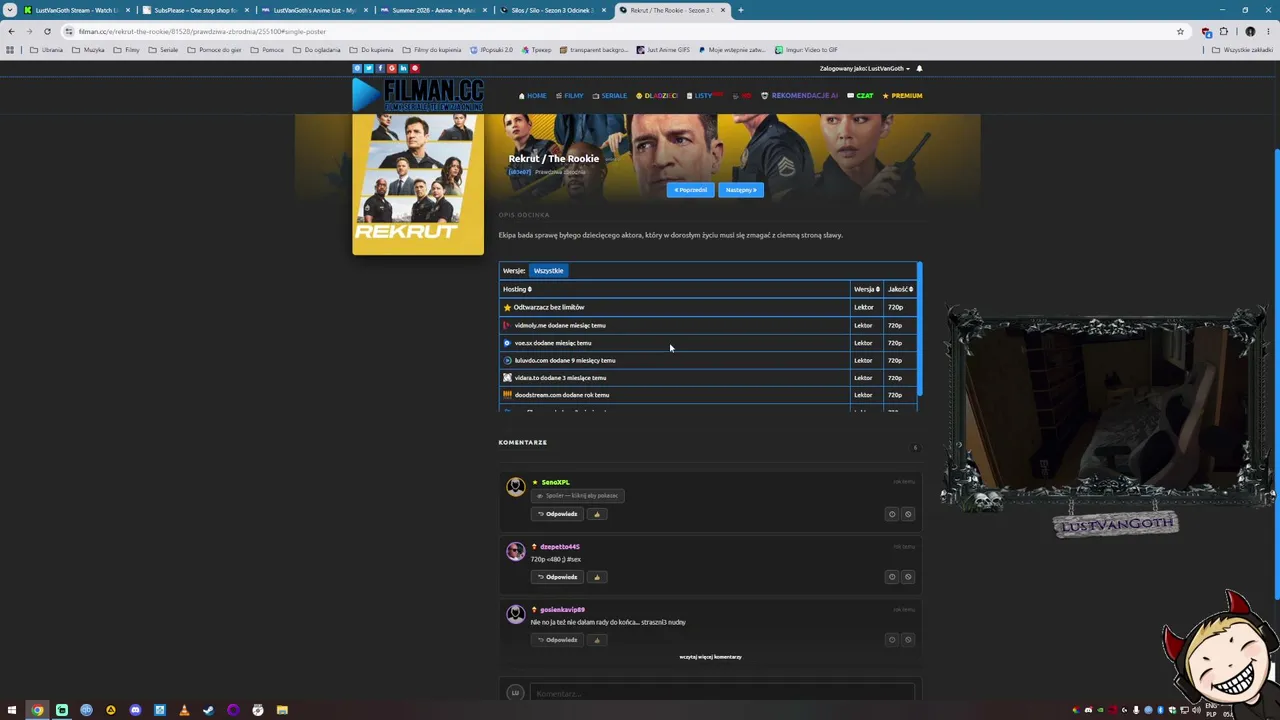Screen dimensions: 1280x720
Task: Open the Chrome tab search dropdown
Action: 10,10
